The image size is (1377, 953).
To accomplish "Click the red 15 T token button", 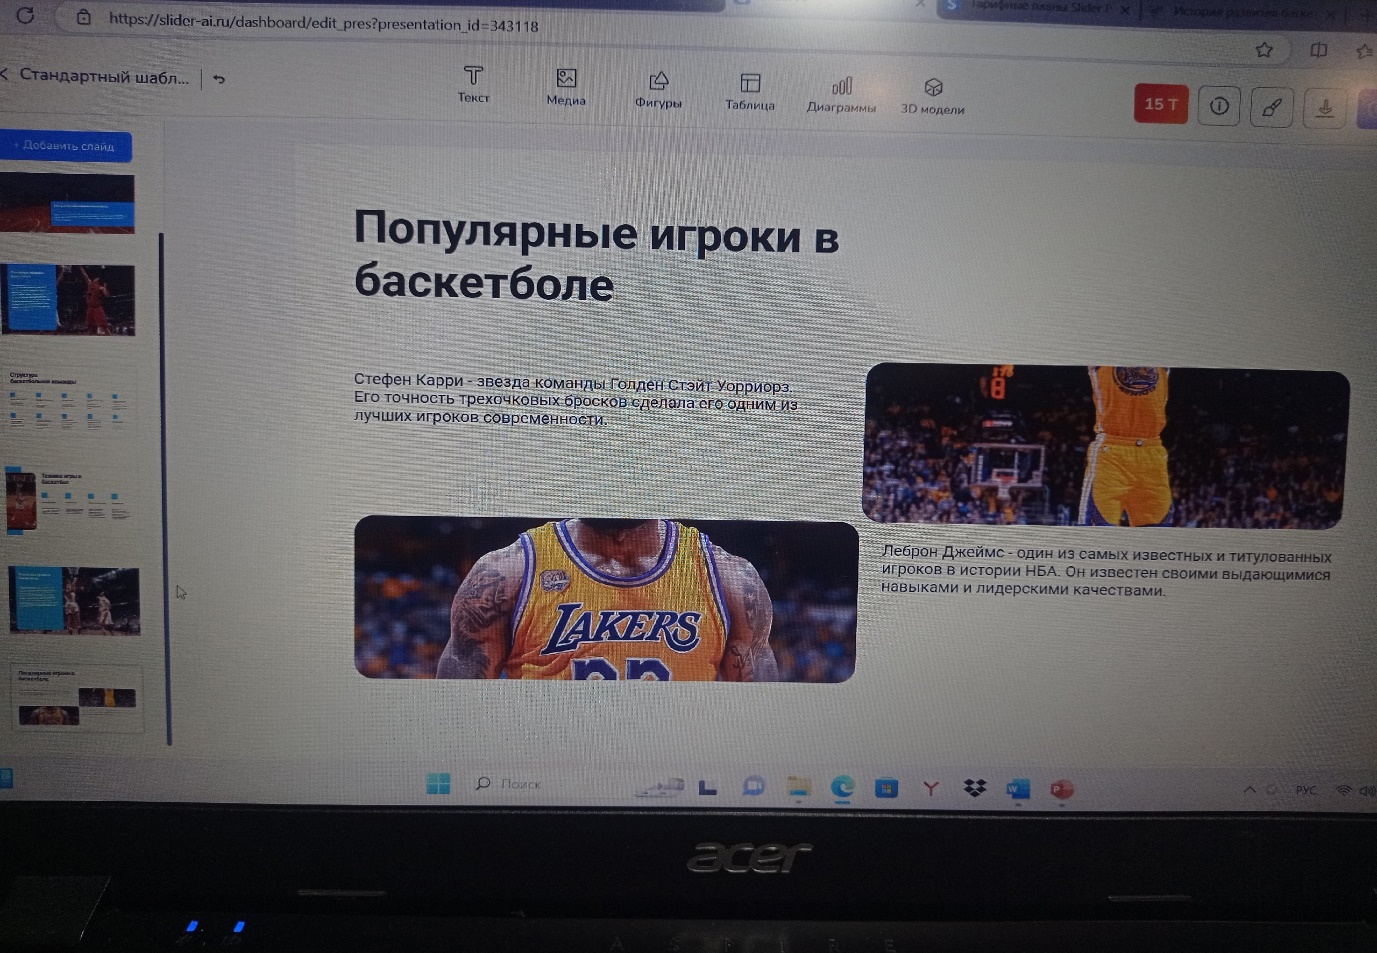I will [x=1160, y=104].
